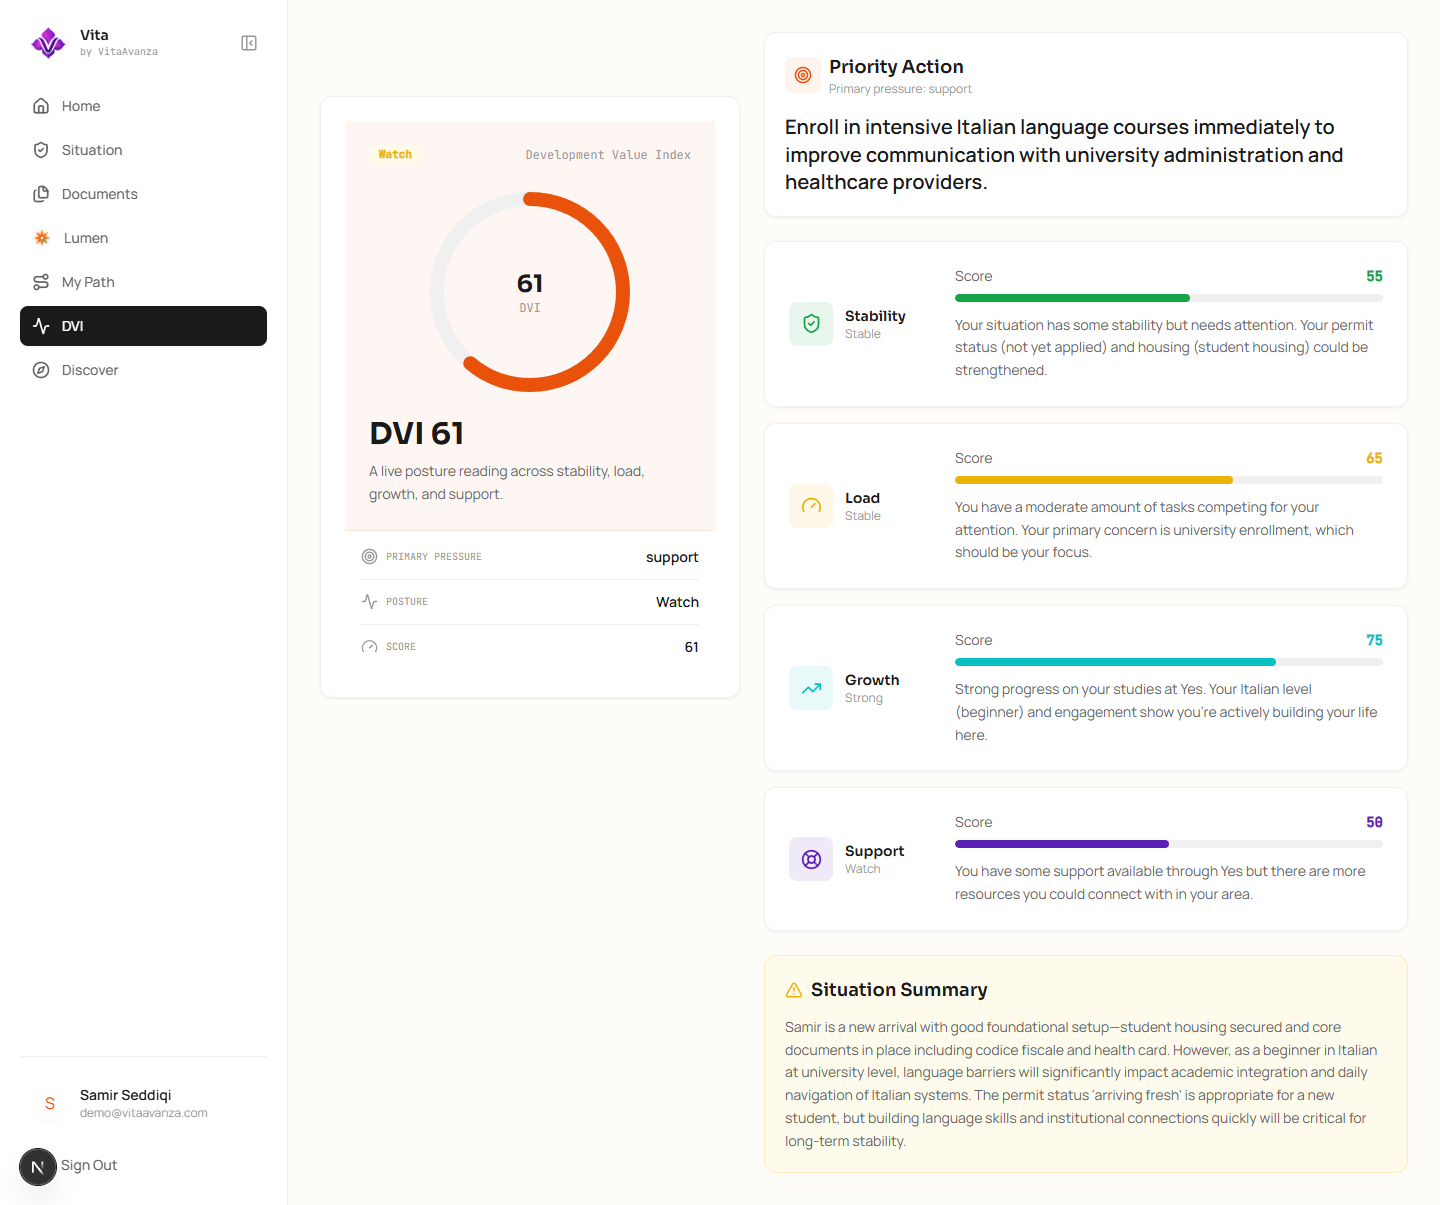Click the Stability score progress bar
The height and width of the screenshot is (1205, 1440).
point(1168,298)
